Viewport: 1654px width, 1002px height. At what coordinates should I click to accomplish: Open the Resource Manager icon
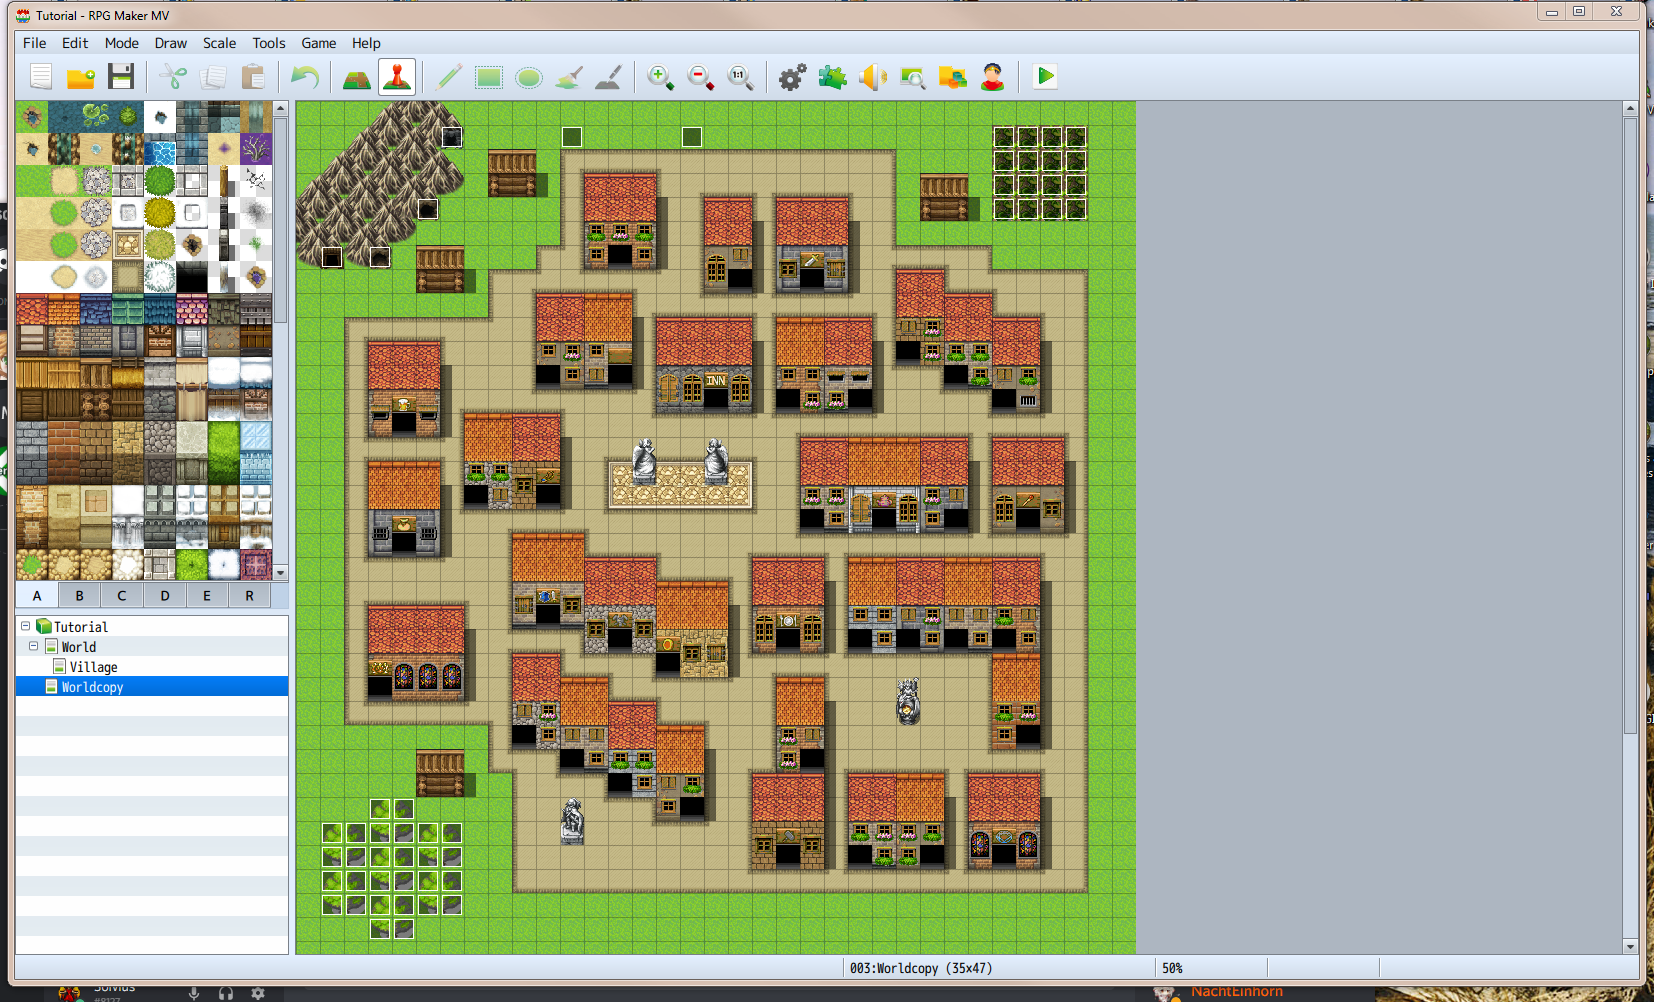coord(953,77)
